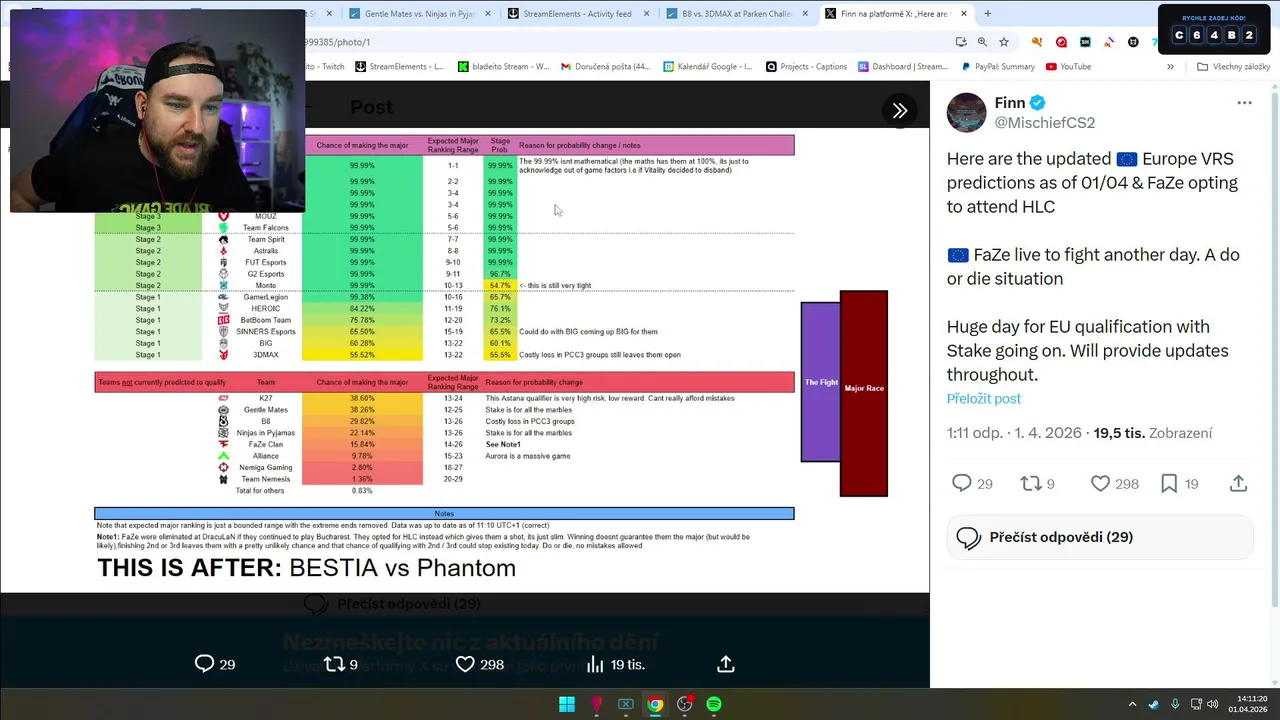
Task: Open the @MischiefCS2 handle link
Action: point(1045,123)
